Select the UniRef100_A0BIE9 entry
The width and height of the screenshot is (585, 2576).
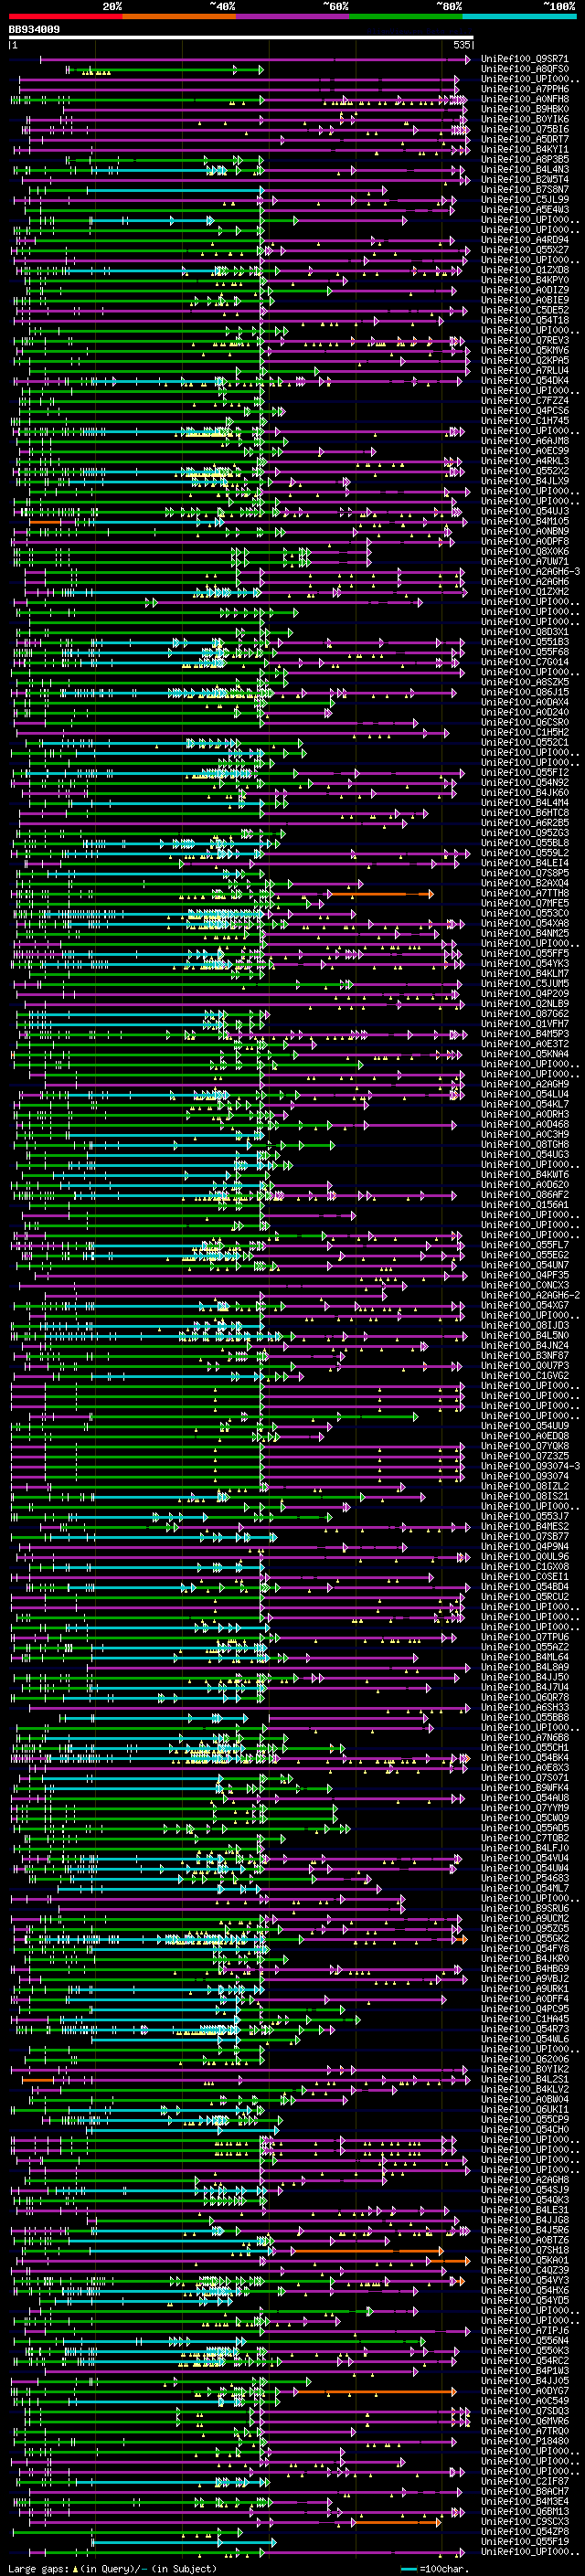click(x=525, y=300)
